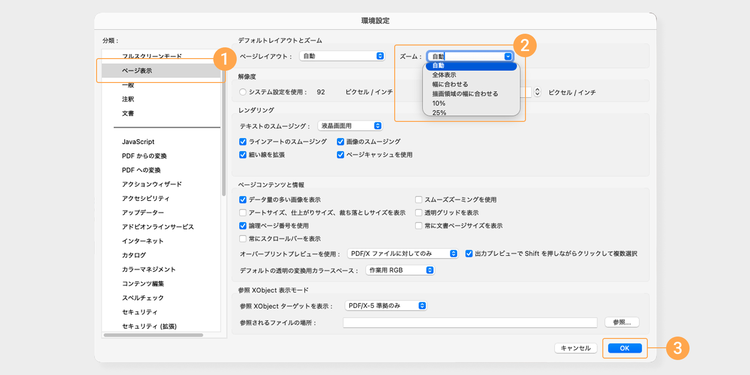Open オーバープリントプレビューを使用 dropdown
Viewport: 750px width, 375px height.
pos(403,254)
